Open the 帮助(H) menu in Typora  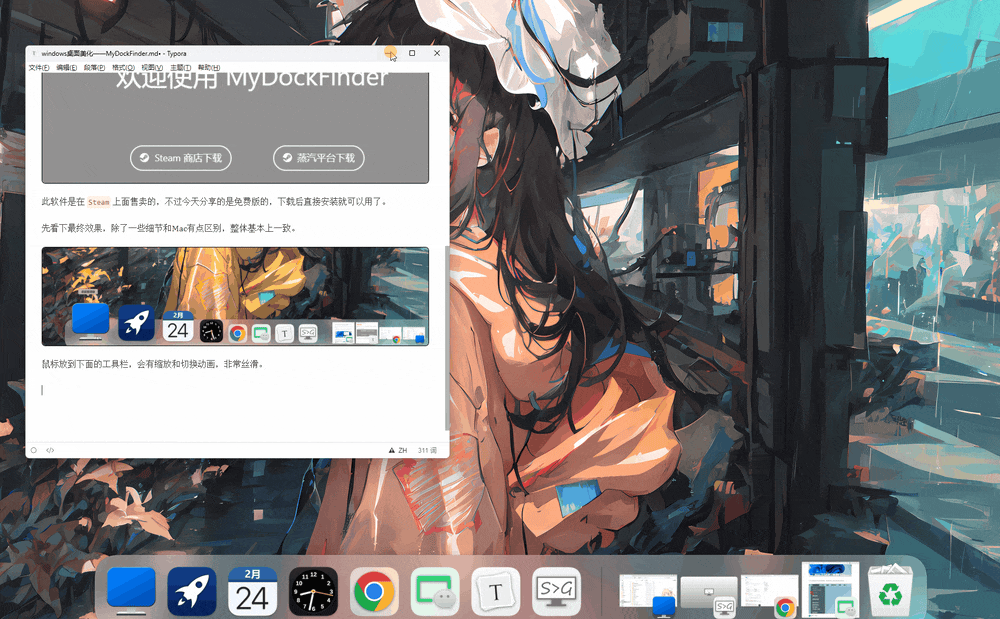click(209, 68)
